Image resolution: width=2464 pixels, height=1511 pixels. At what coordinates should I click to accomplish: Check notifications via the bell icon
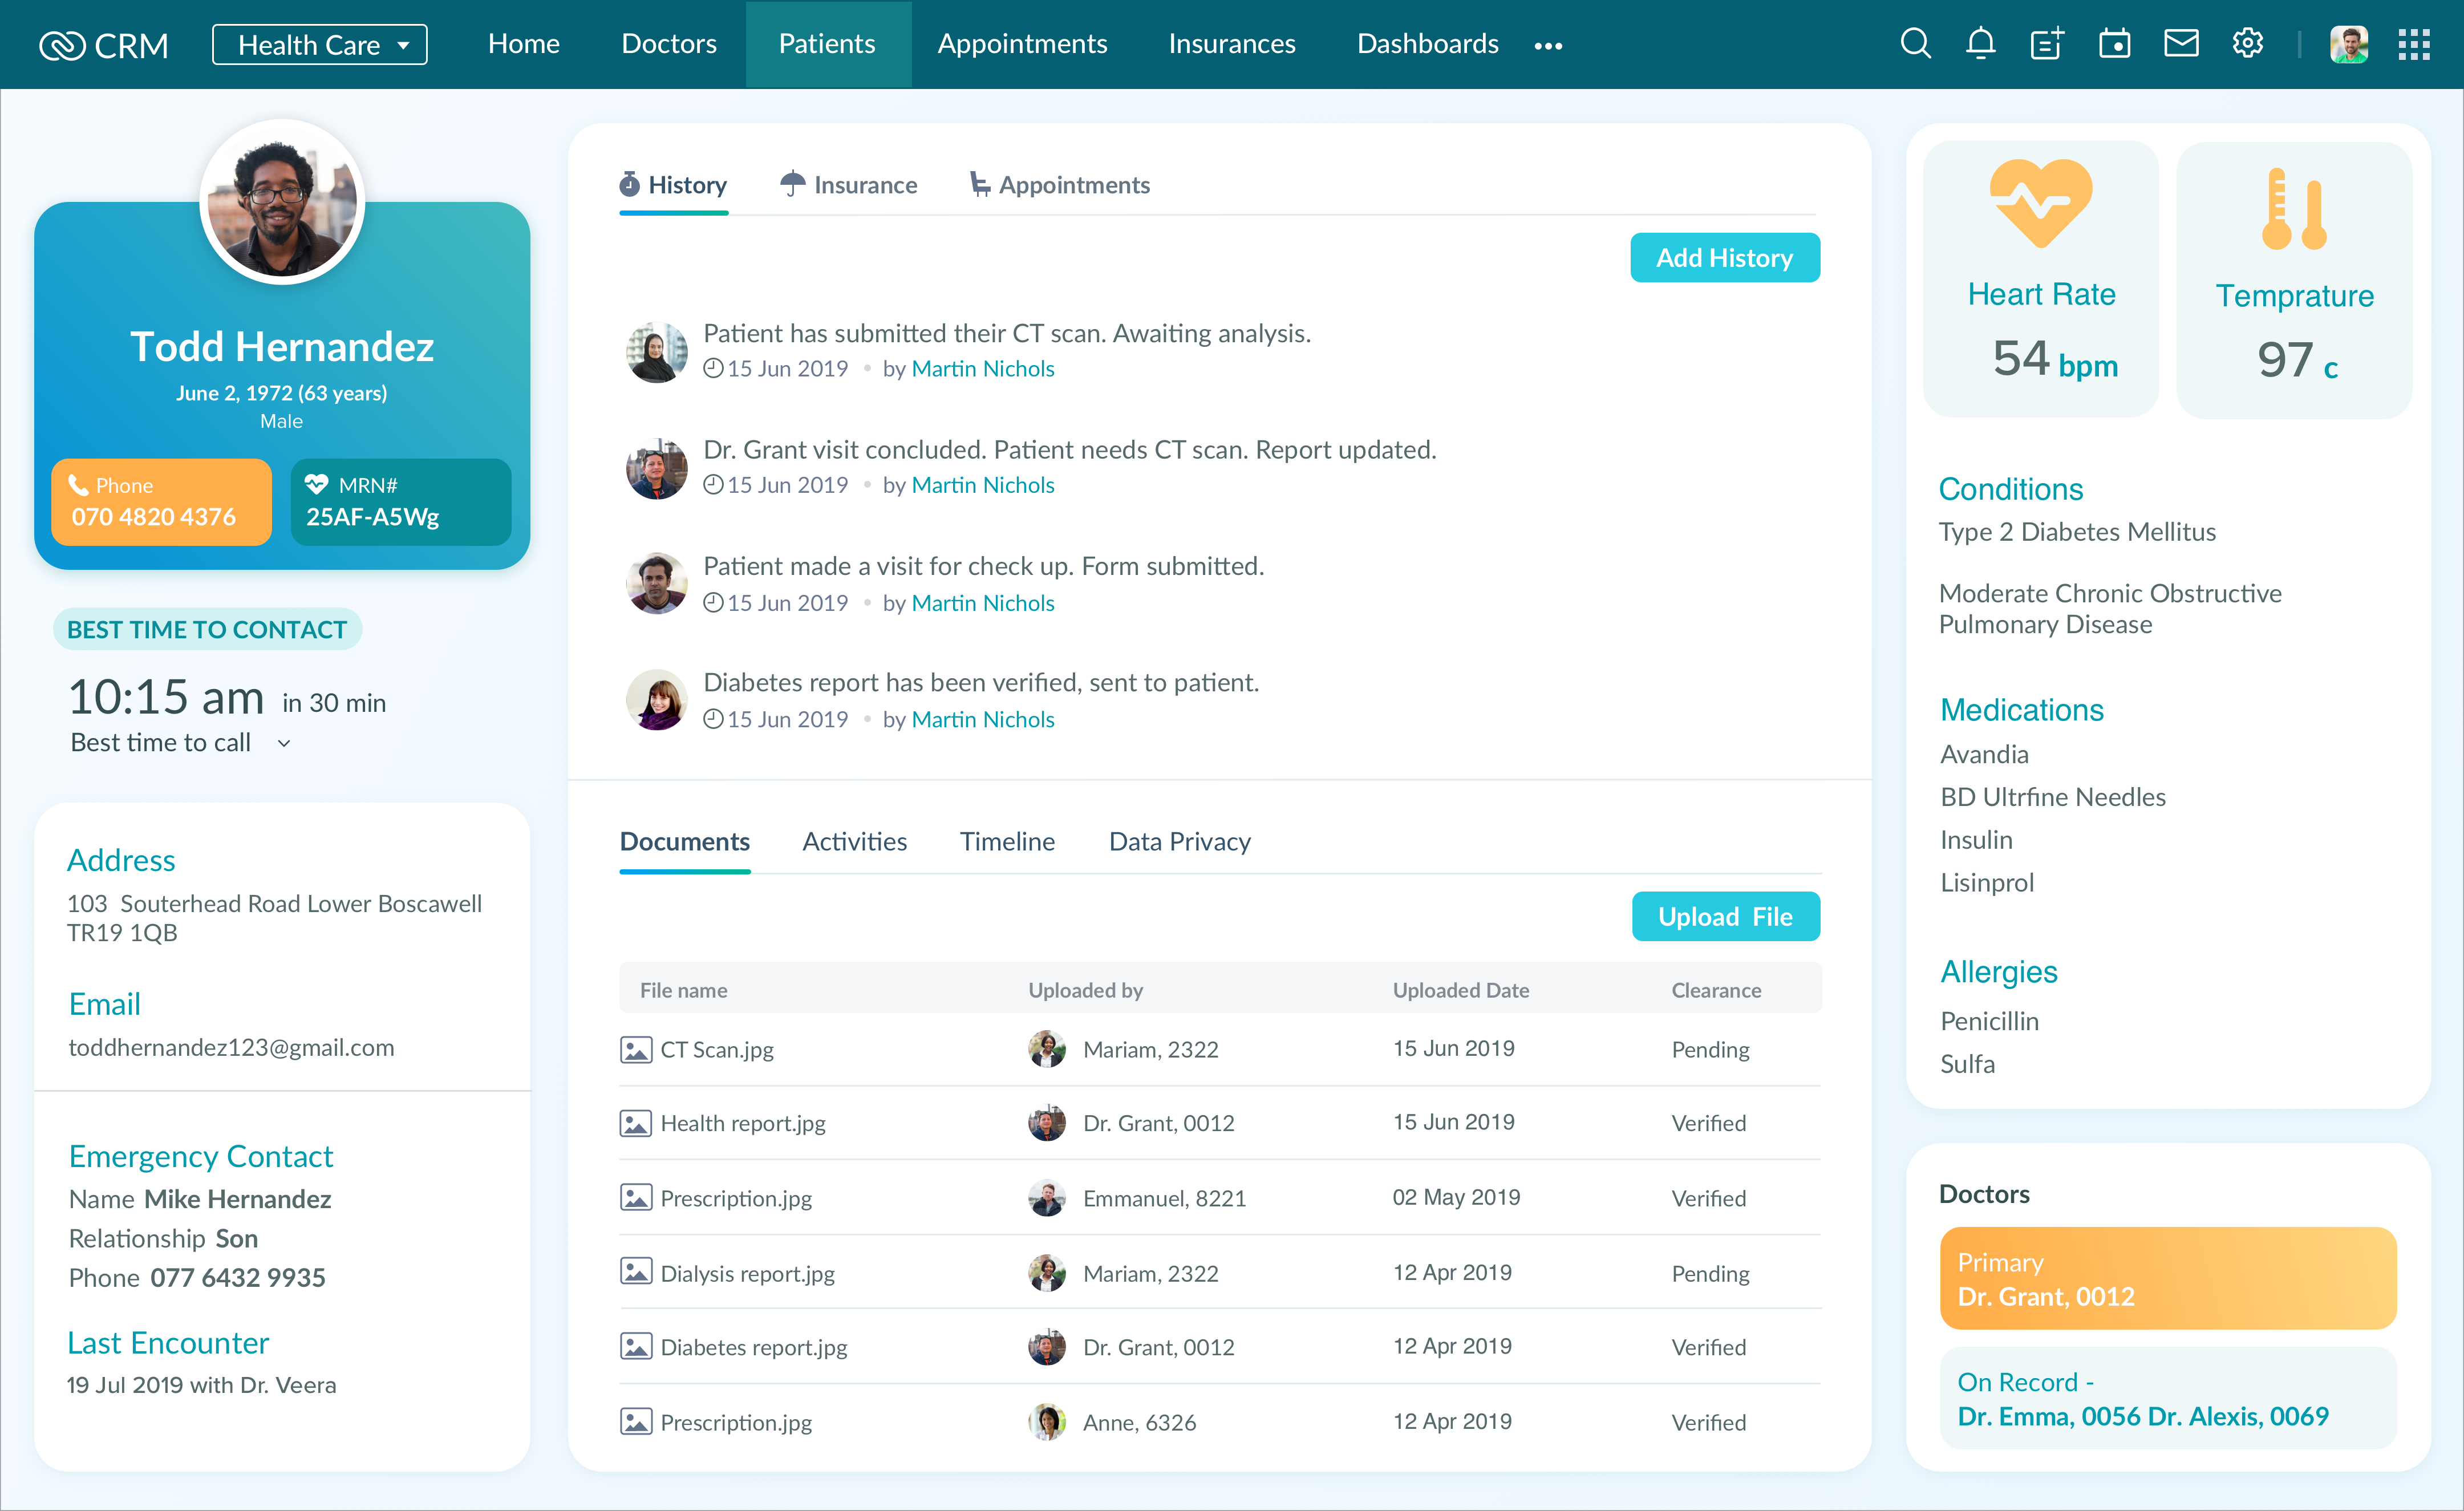coord(1980,43)
